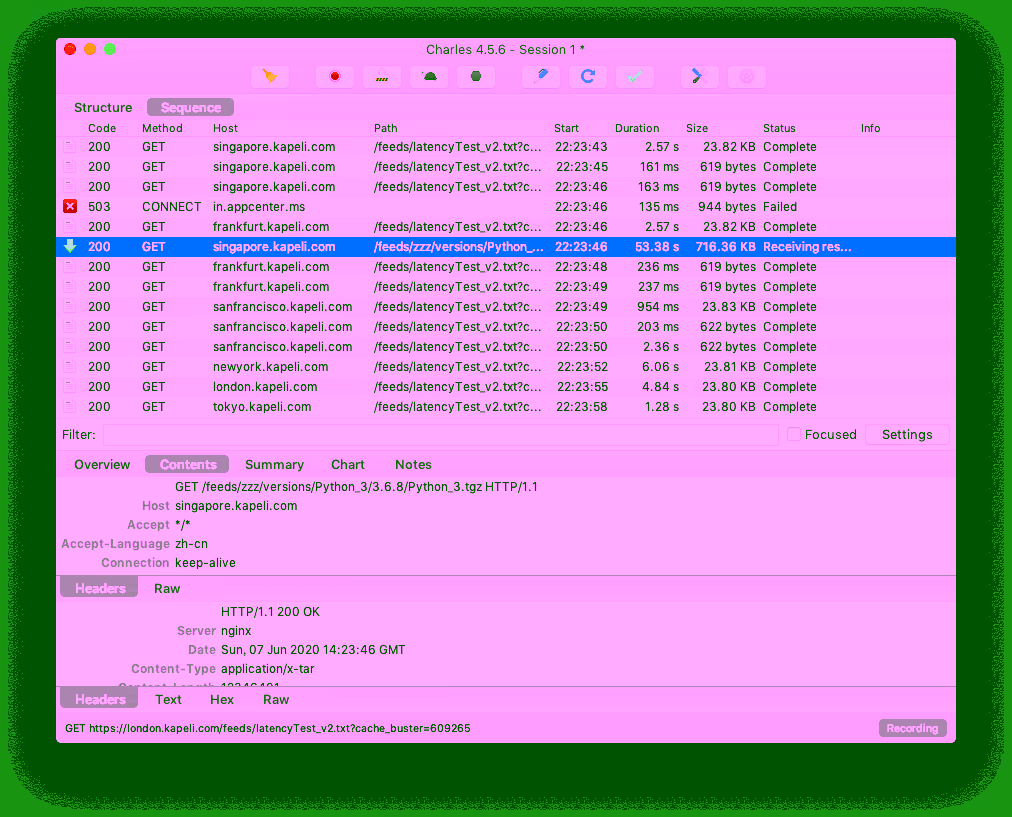This screenshot has height=817, width=1012.
Task: Click the 22:23:58 start time cell
Action: tap(582, 407)
